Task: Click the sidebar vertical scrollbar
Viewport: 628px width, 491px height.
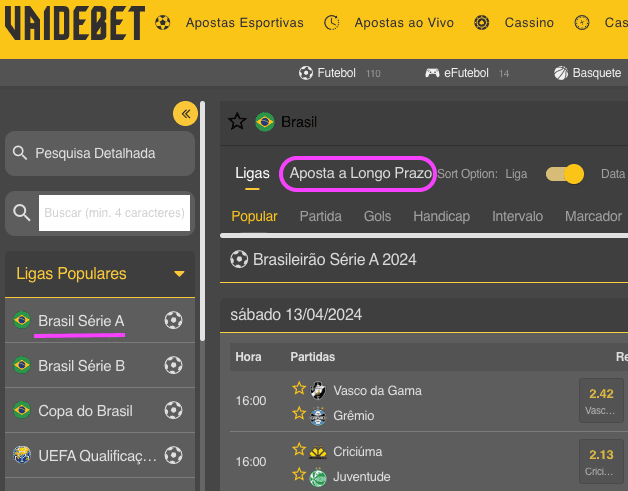Action: 203,221
